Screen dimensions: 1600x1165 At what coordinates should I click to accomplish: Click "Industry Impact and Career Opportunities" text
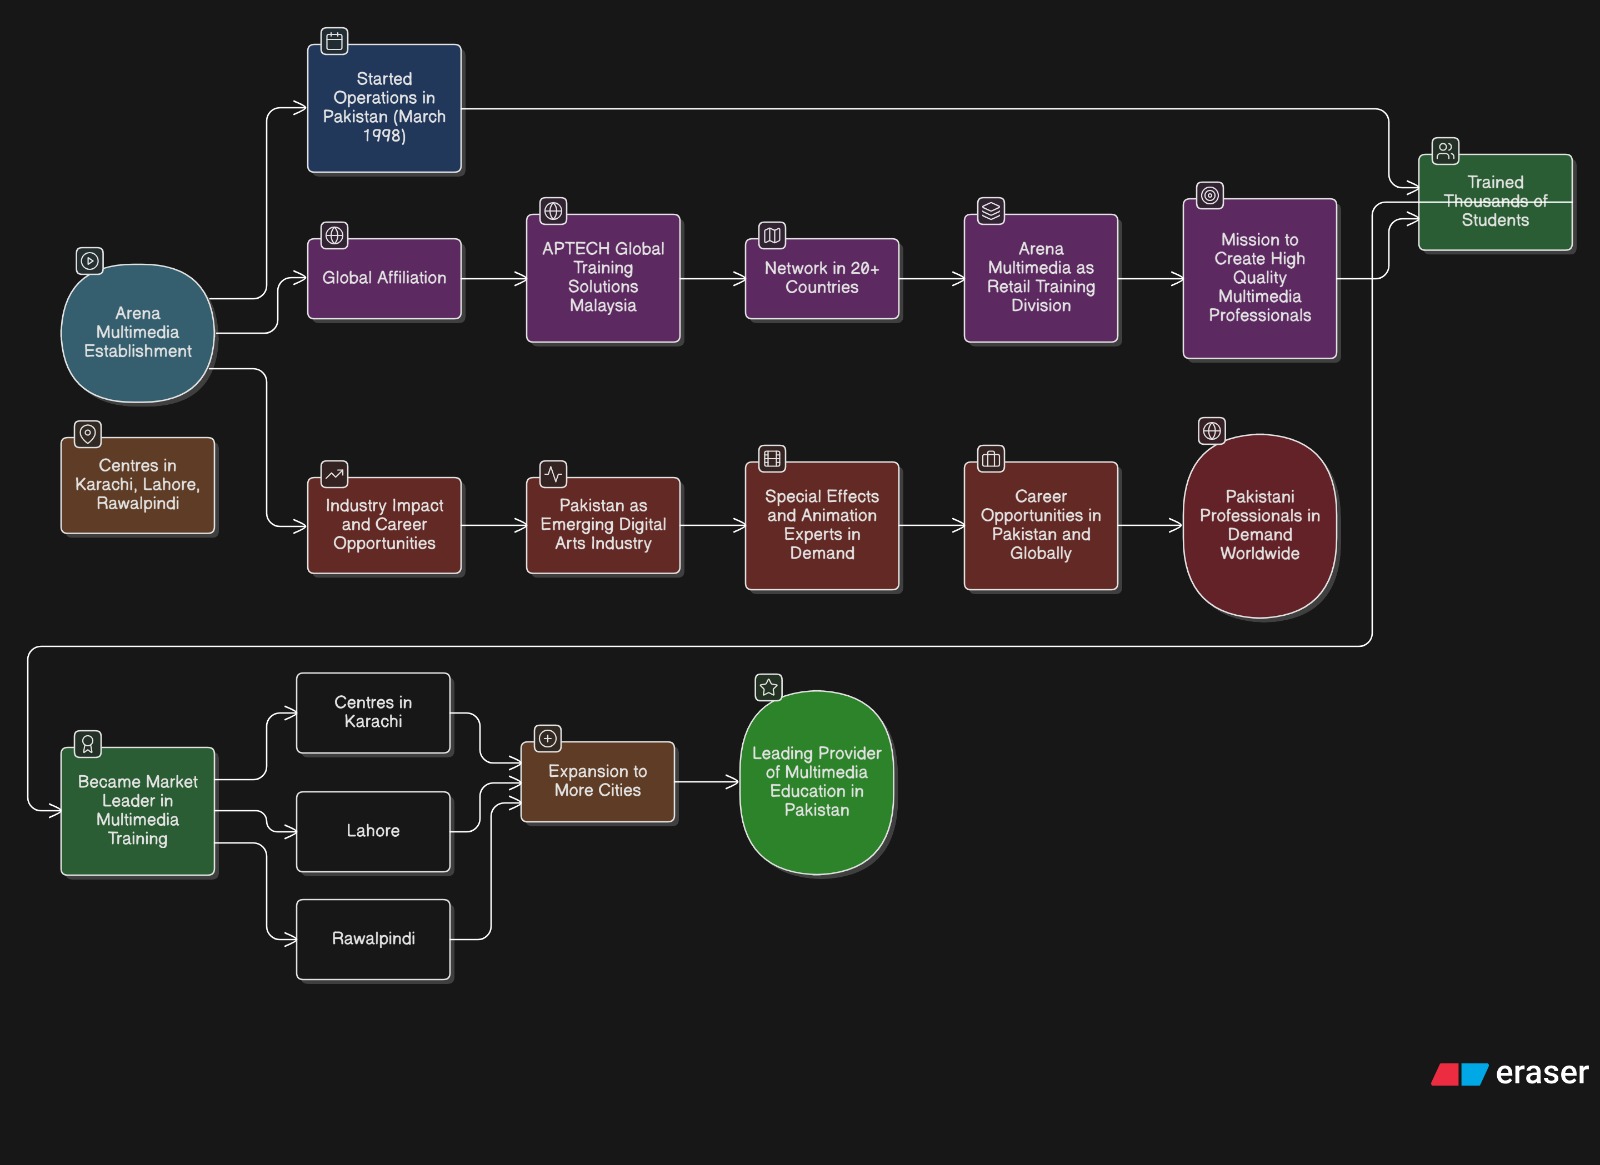pos(384,524)
